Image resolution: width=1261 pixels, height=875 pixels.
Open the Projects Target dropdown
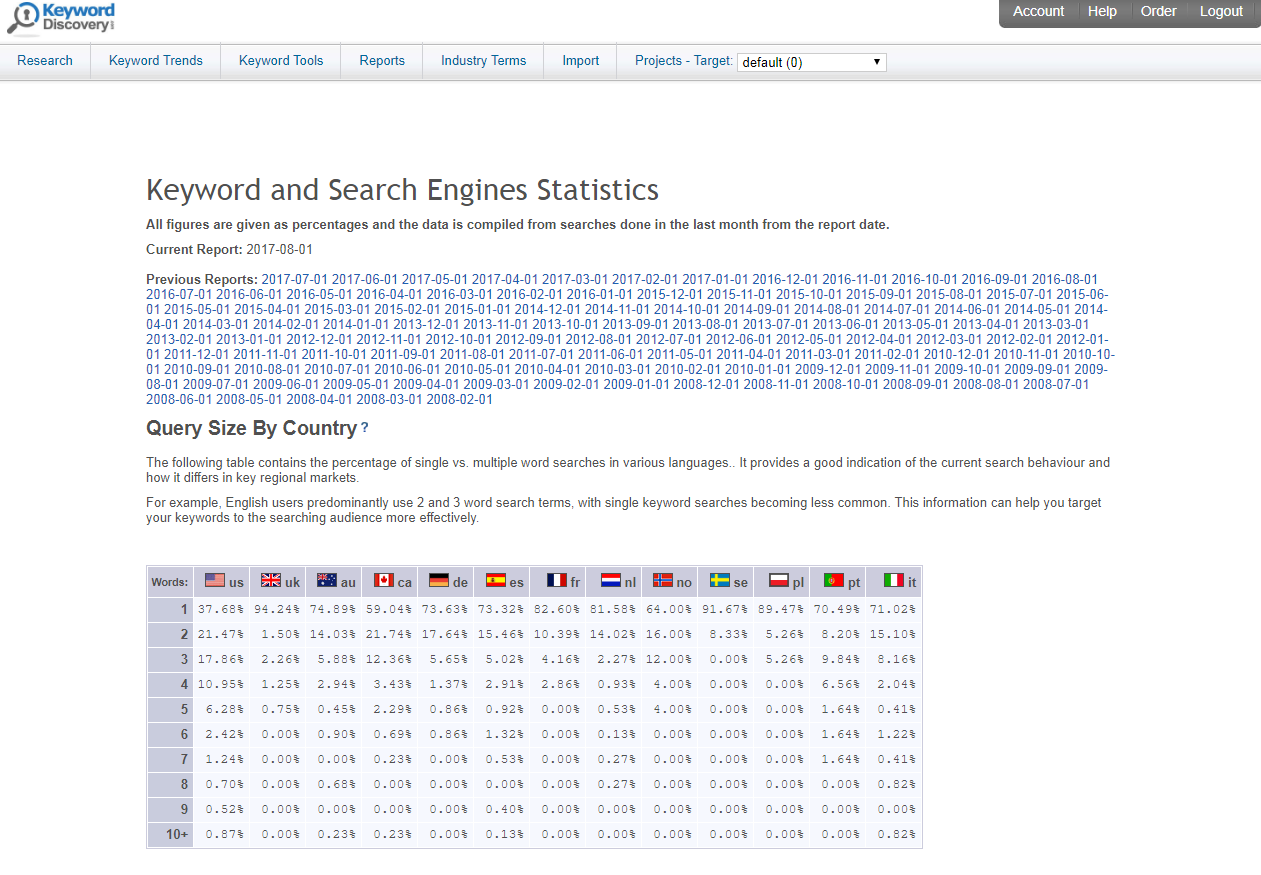[811, 62]
